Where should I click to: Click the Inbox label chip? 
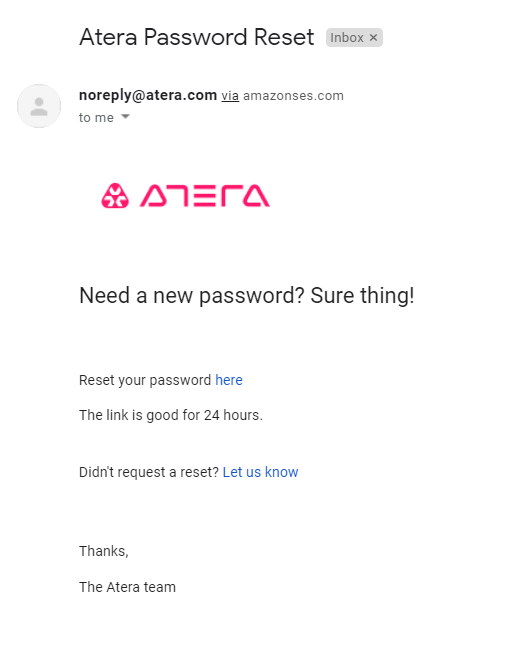click(354, 38)
